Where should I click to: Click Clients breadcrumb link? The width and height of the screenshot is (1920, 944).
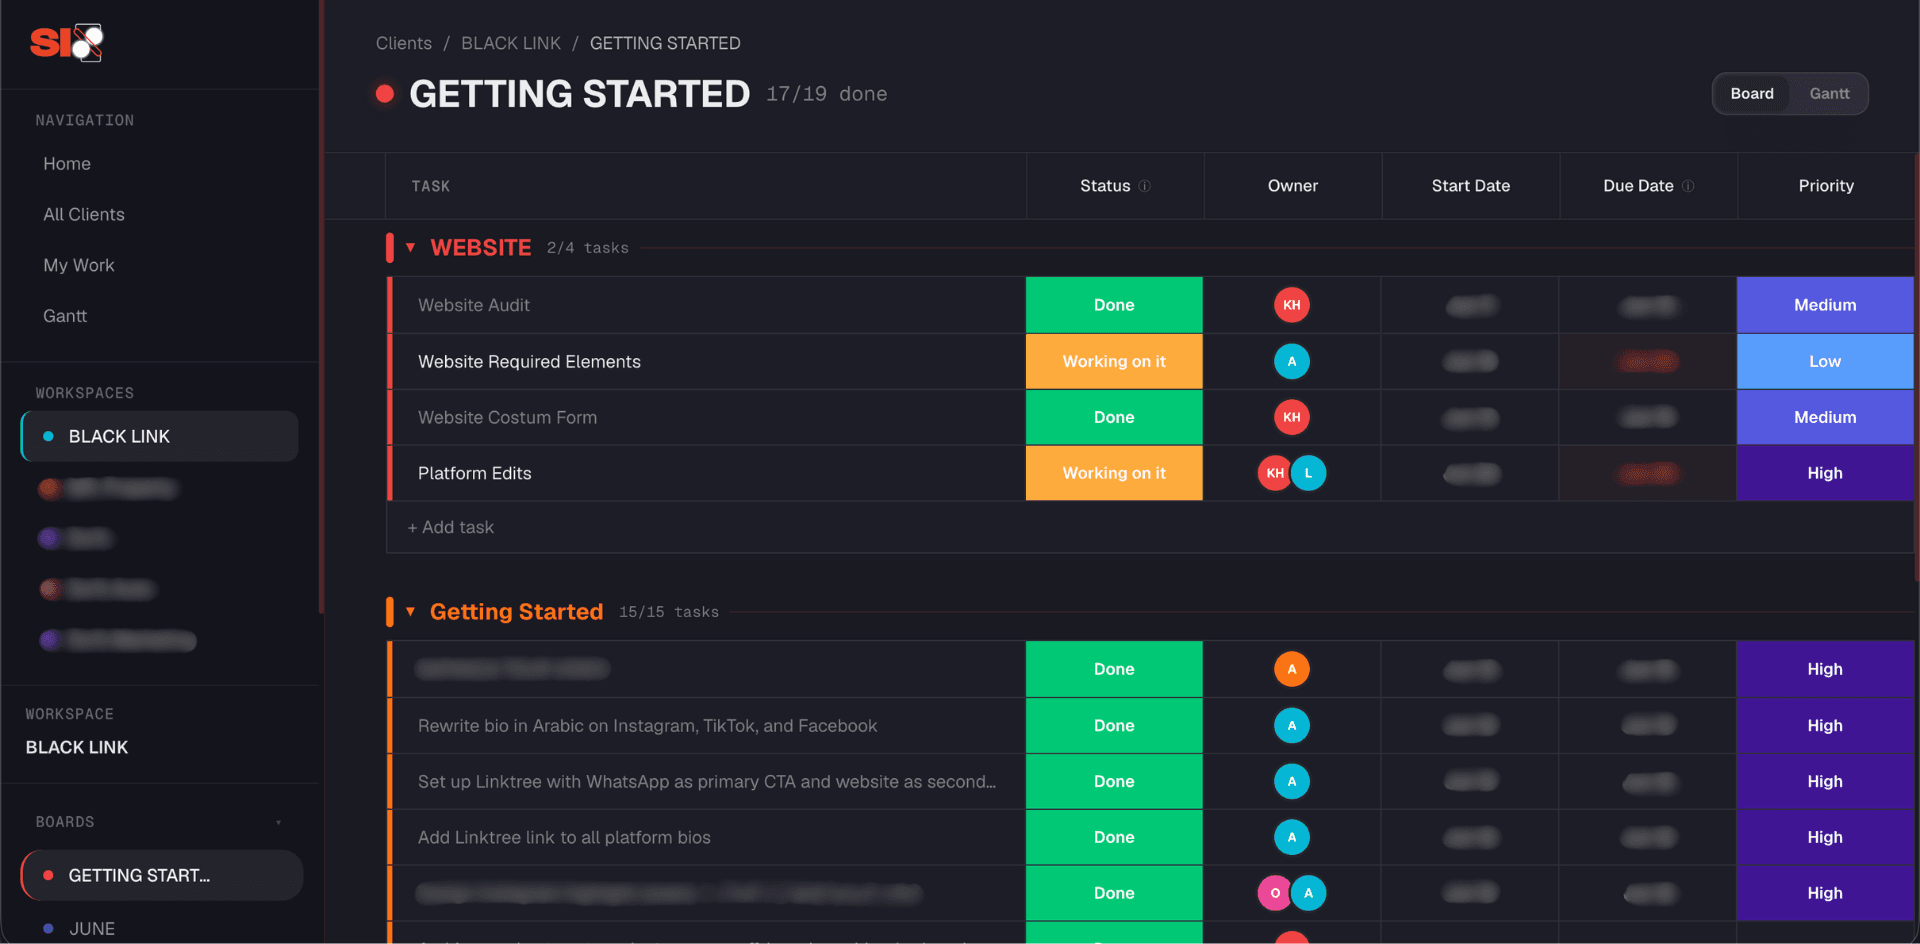pyautogui.click(x=404, y=43)
